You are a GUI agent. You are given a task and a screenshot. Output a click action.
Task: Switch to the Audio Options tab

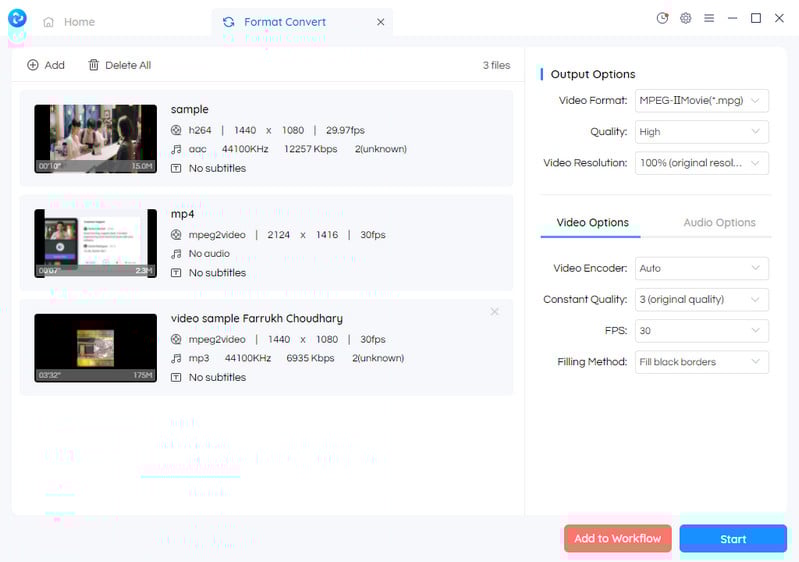click(x=719, y=223)
